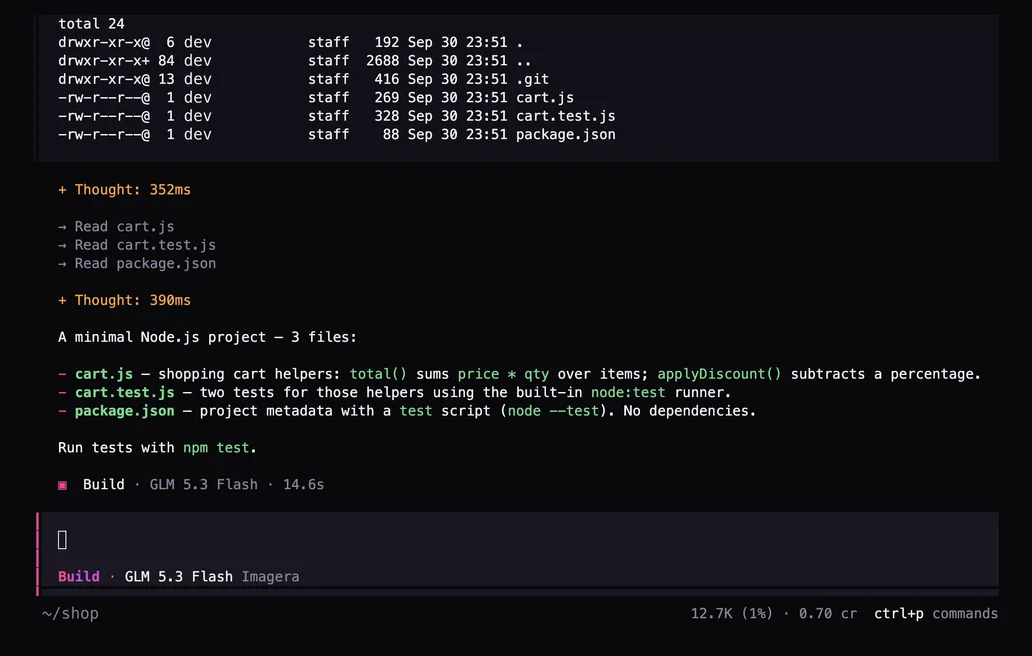Screen dimensions: 1032x656
Task: Click the 'total 24' line
Action: click(x=91, y=24)
